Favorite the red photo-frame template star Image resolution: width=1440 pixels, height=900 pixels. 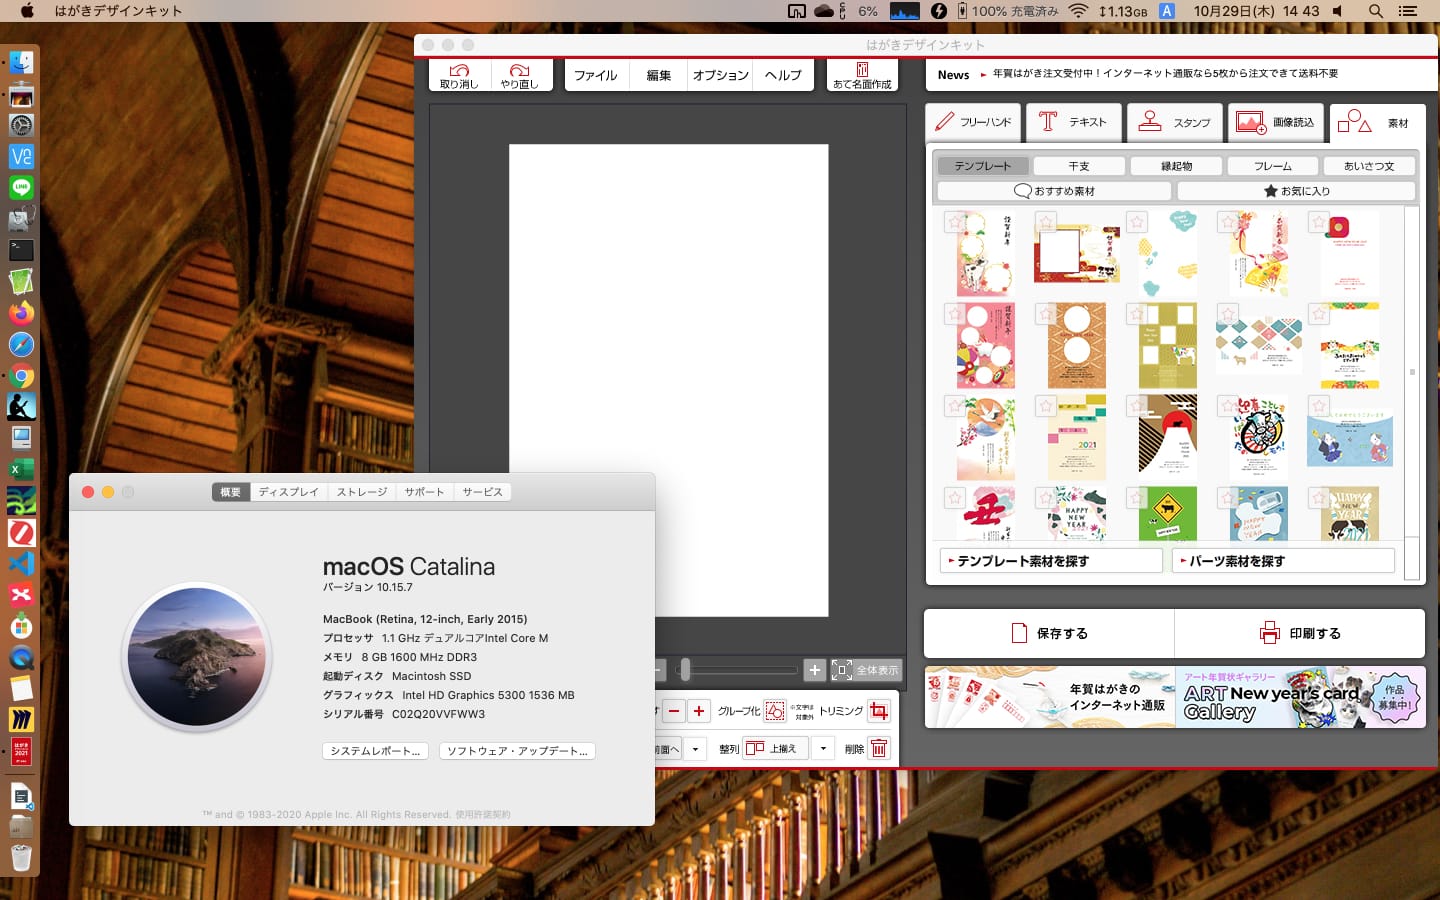click(1046, 222)
